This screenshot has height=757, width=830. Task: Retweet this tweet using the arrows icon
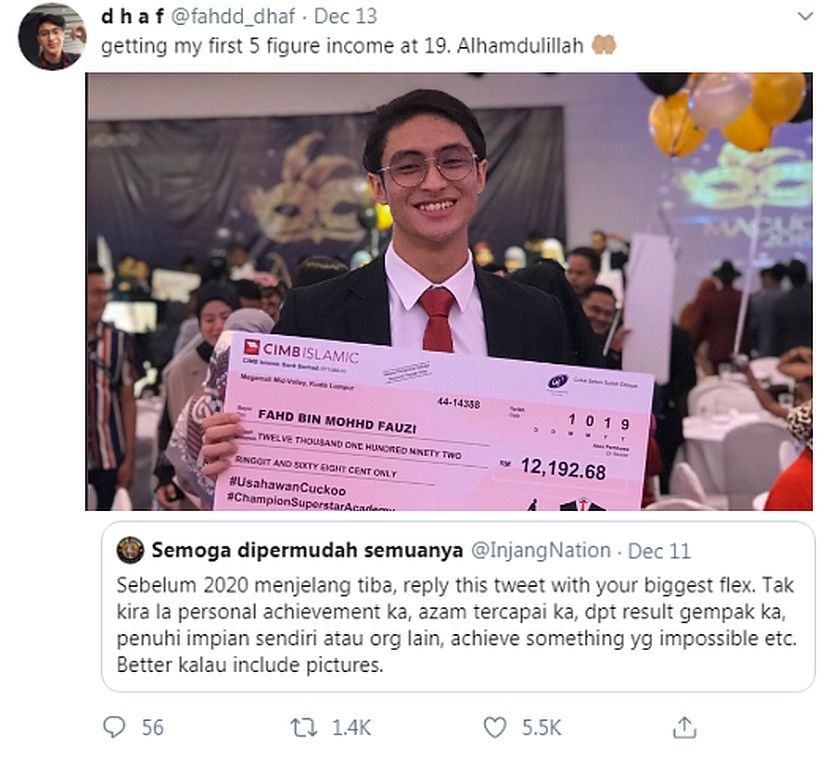(x=303, y=727)
